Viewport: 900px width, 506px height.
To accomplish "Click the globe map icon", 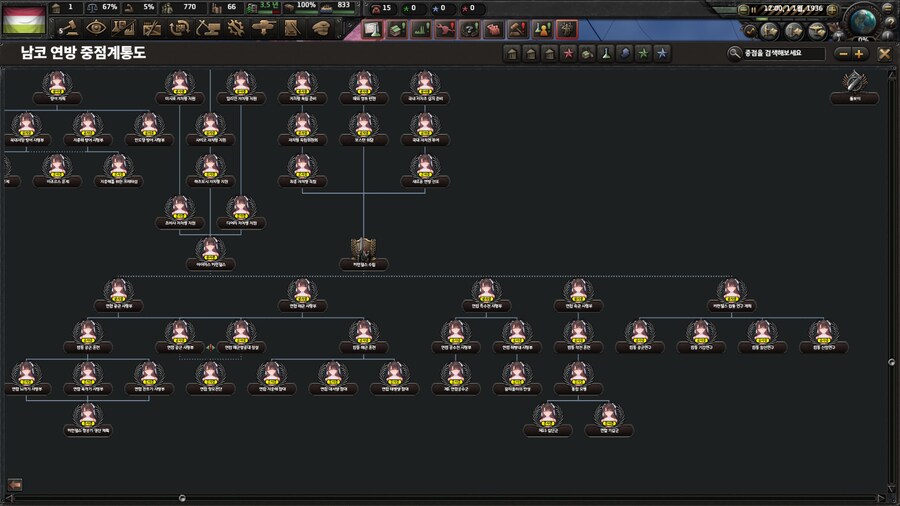I will pyautogui.click(x=860, y=18).
